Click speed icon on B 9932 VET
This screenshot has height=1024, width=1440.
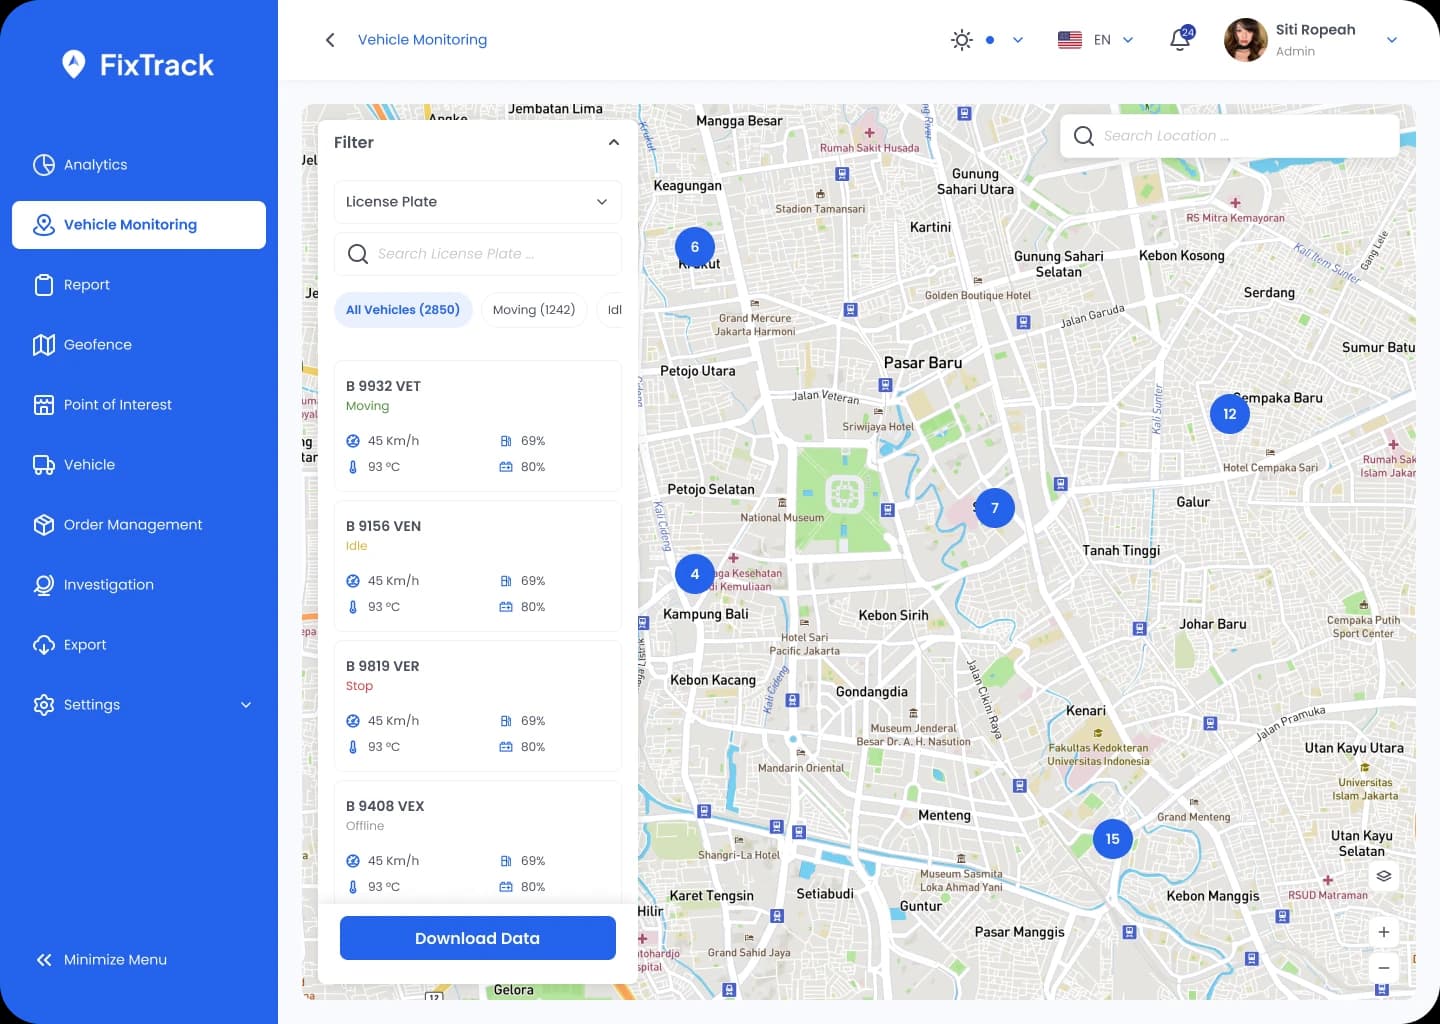coord(353,441)
